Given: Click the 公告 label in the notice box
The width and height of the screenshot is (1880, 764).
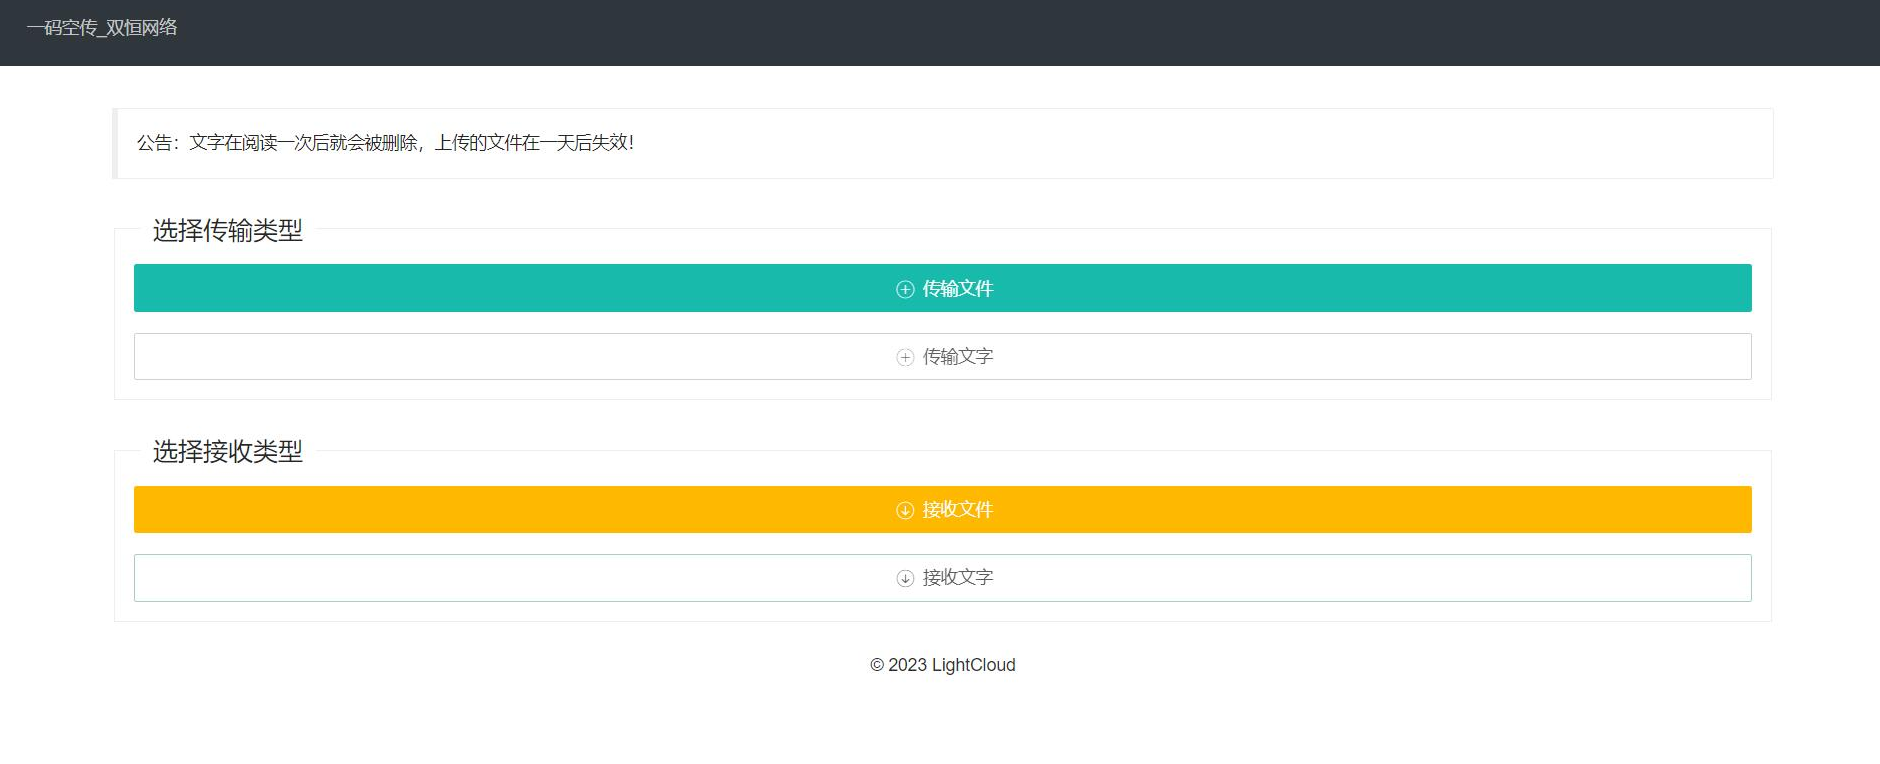Looking at the screenshot, I should [x=154, y=143].
